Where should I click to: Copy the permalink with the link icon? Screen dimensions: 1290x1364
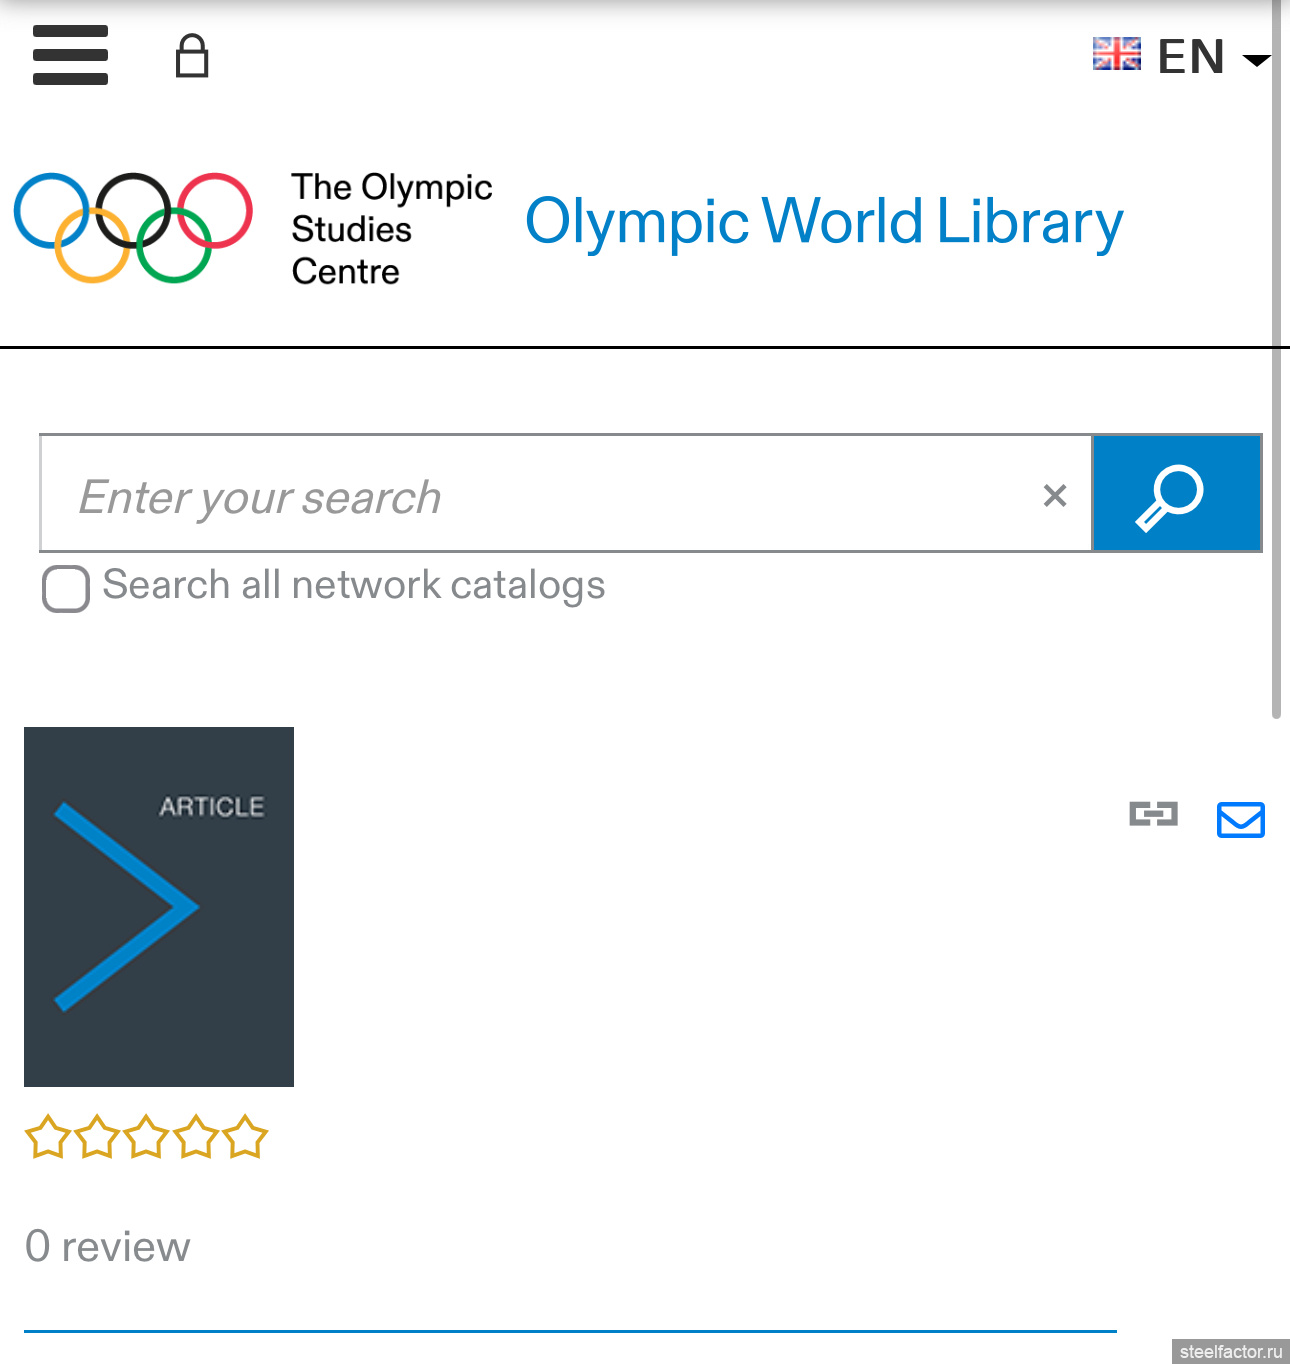(x=1153, y=814)
